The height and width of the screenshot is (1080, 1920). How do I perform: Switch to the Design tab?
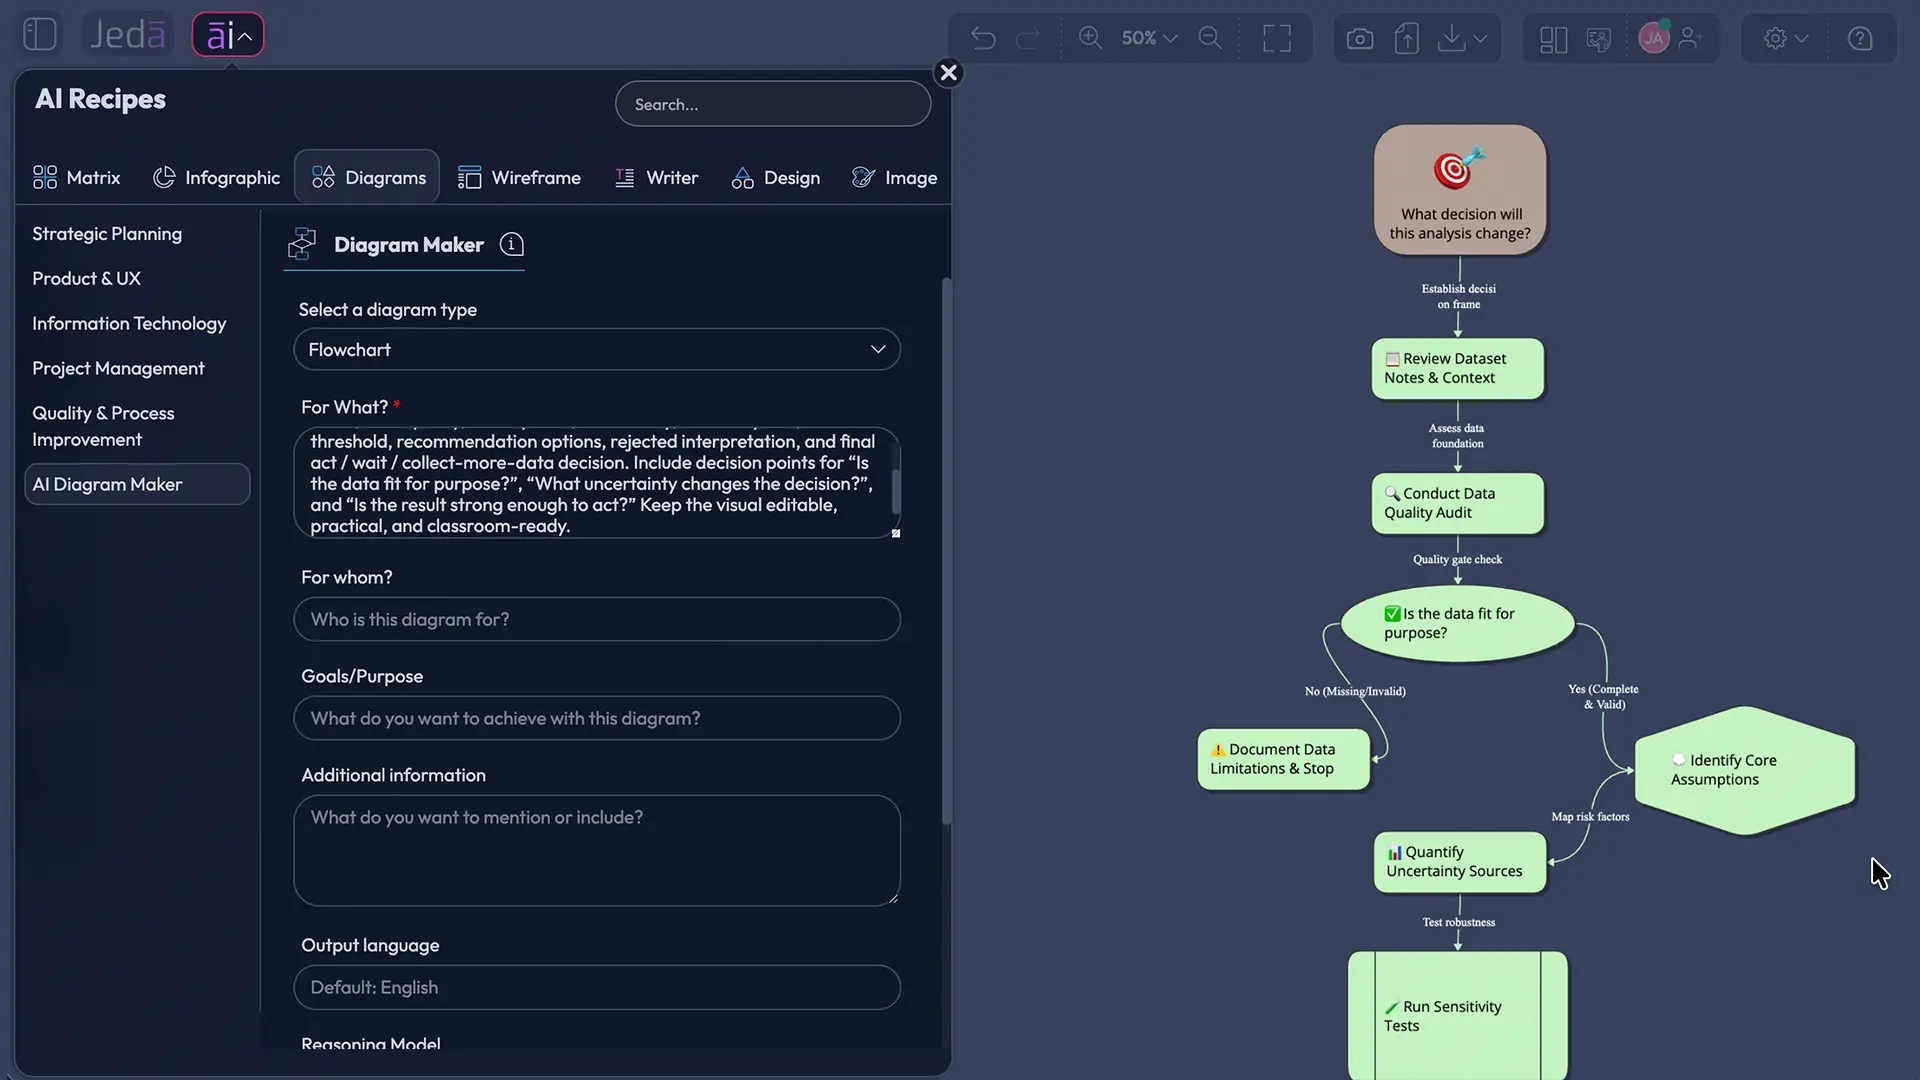pos(775,178)
